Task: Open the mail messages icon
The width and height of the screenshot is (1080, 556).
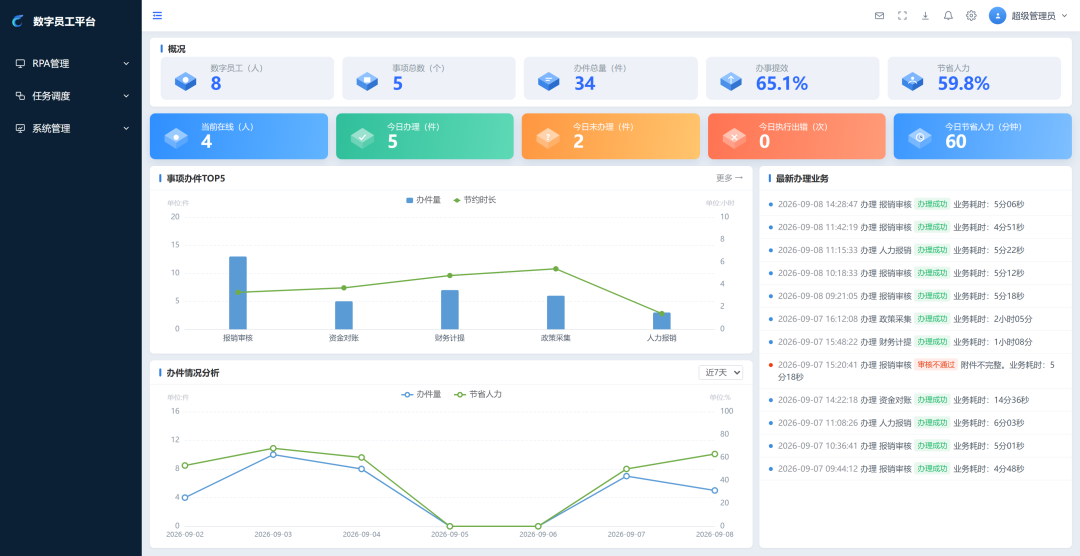Action: pos(880,16)
